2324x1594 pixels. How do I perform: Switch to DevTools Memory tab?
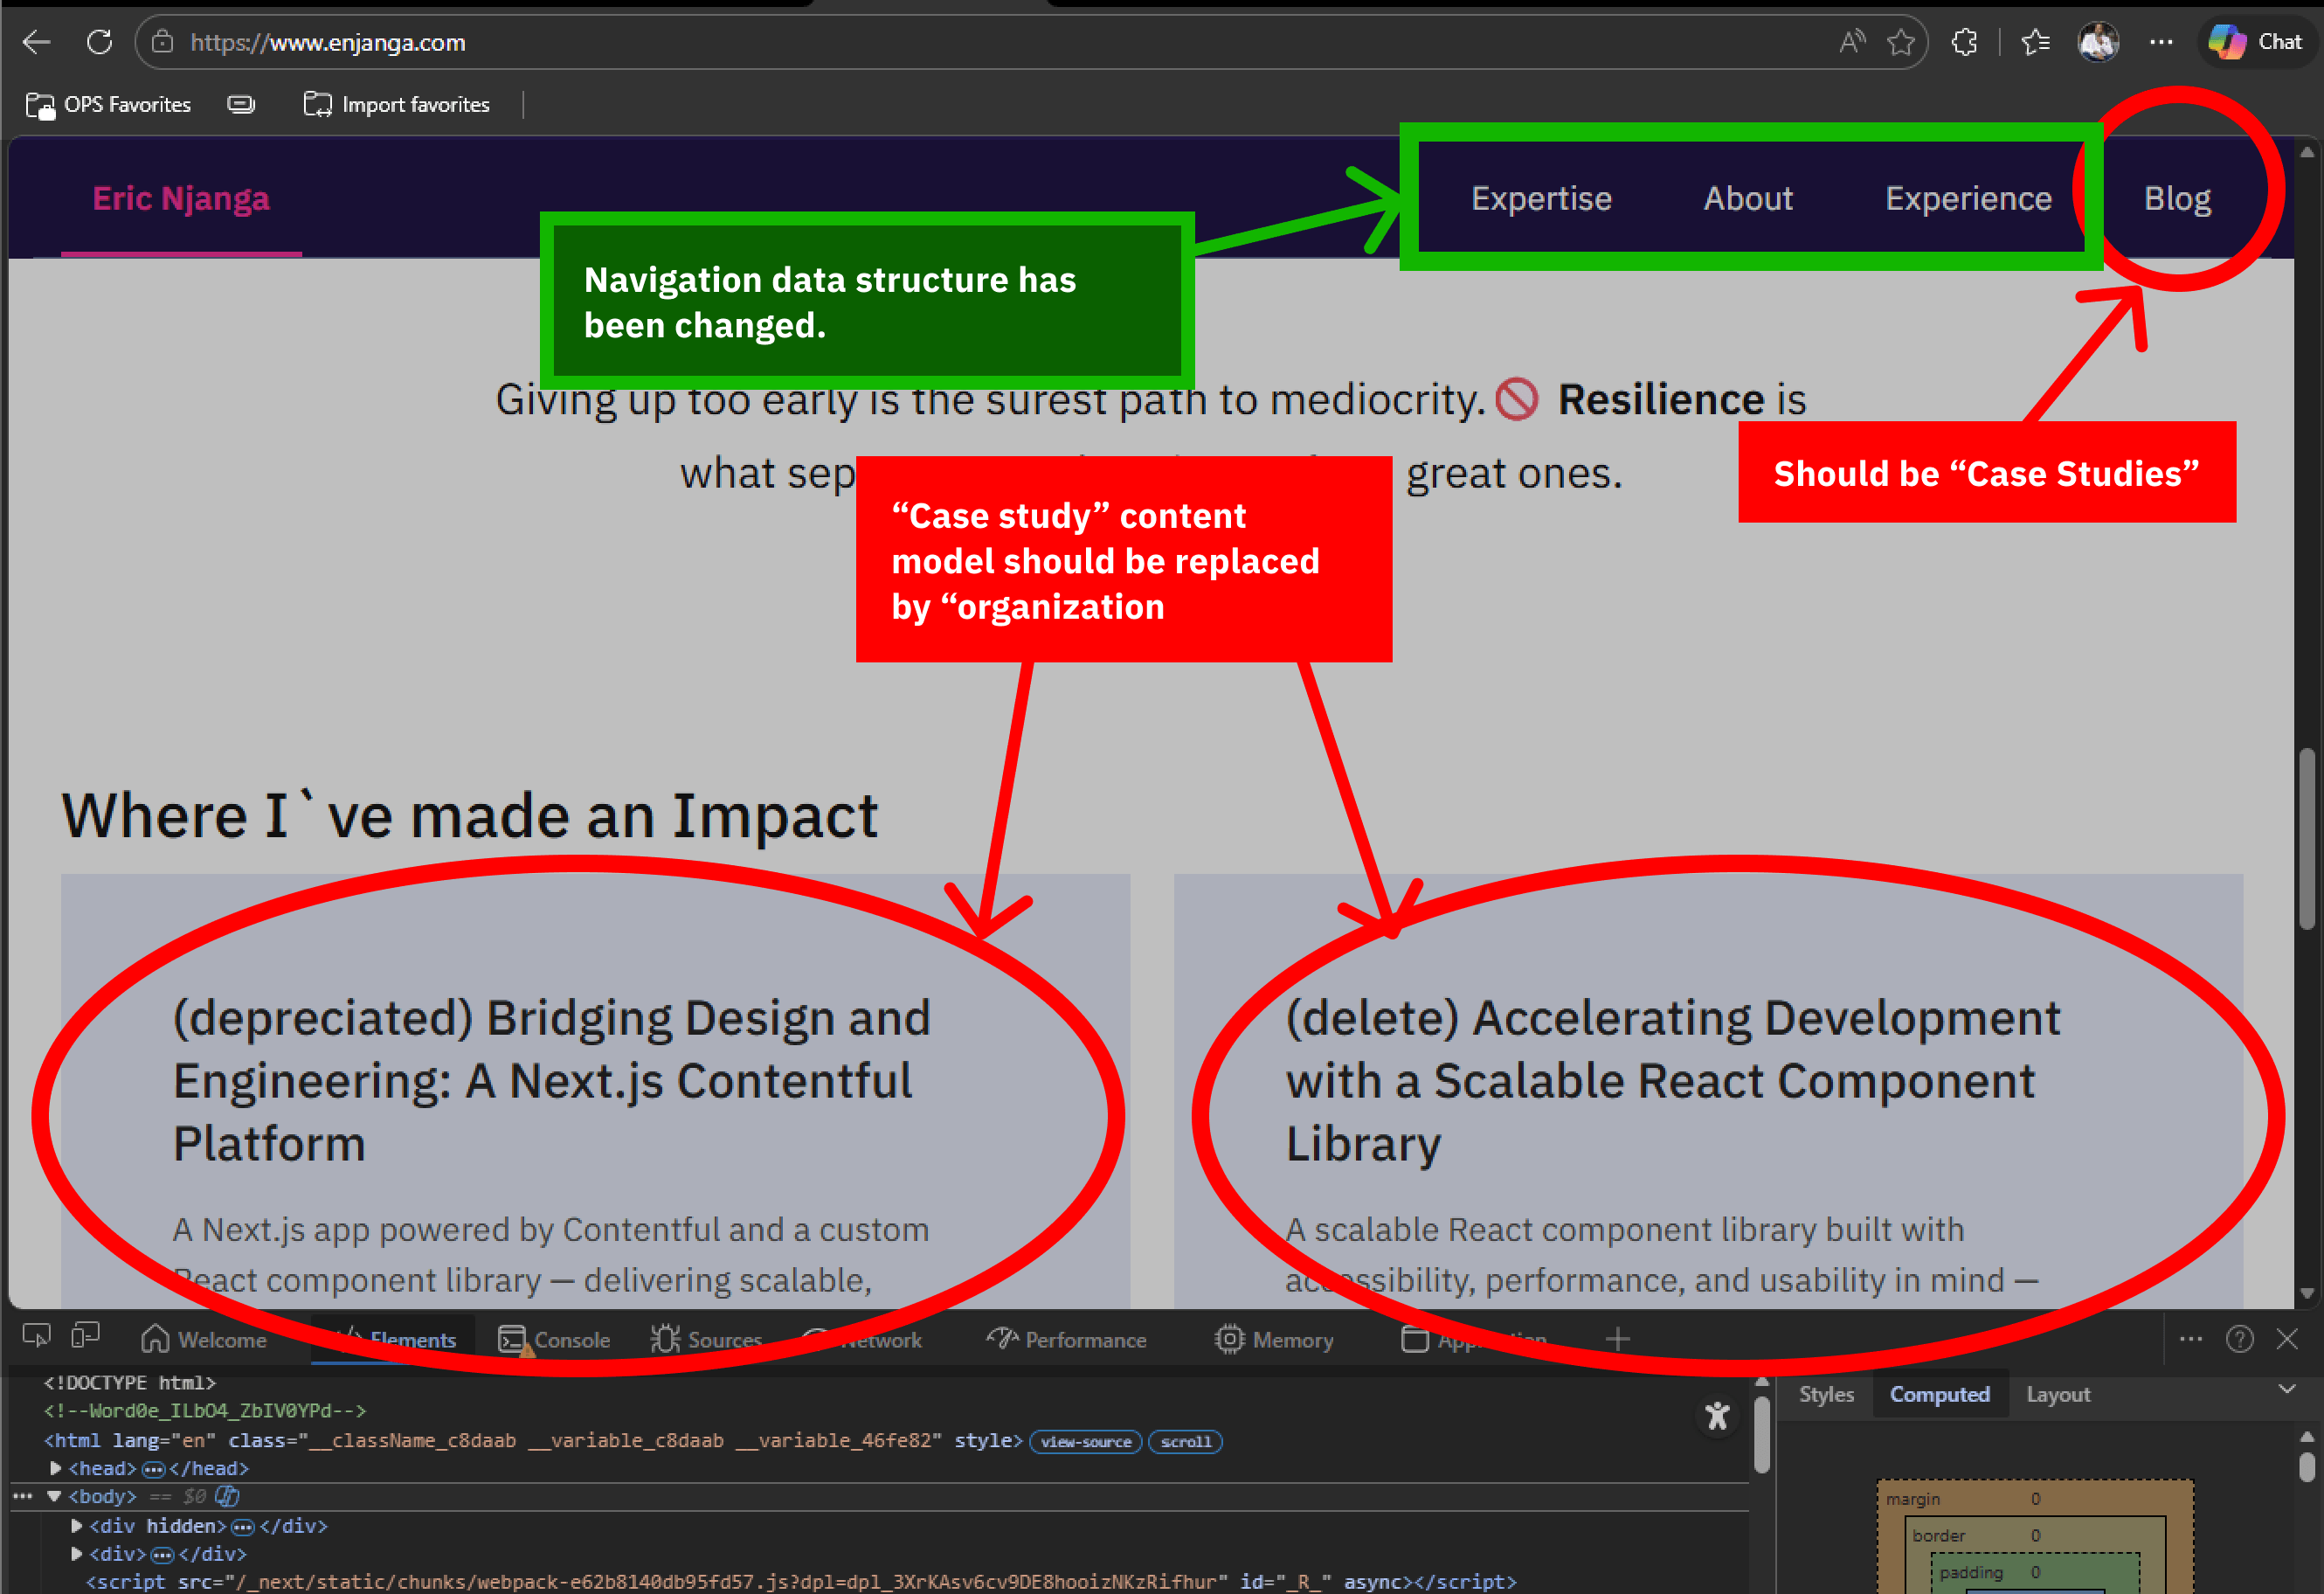[x=1274, y=1339]
